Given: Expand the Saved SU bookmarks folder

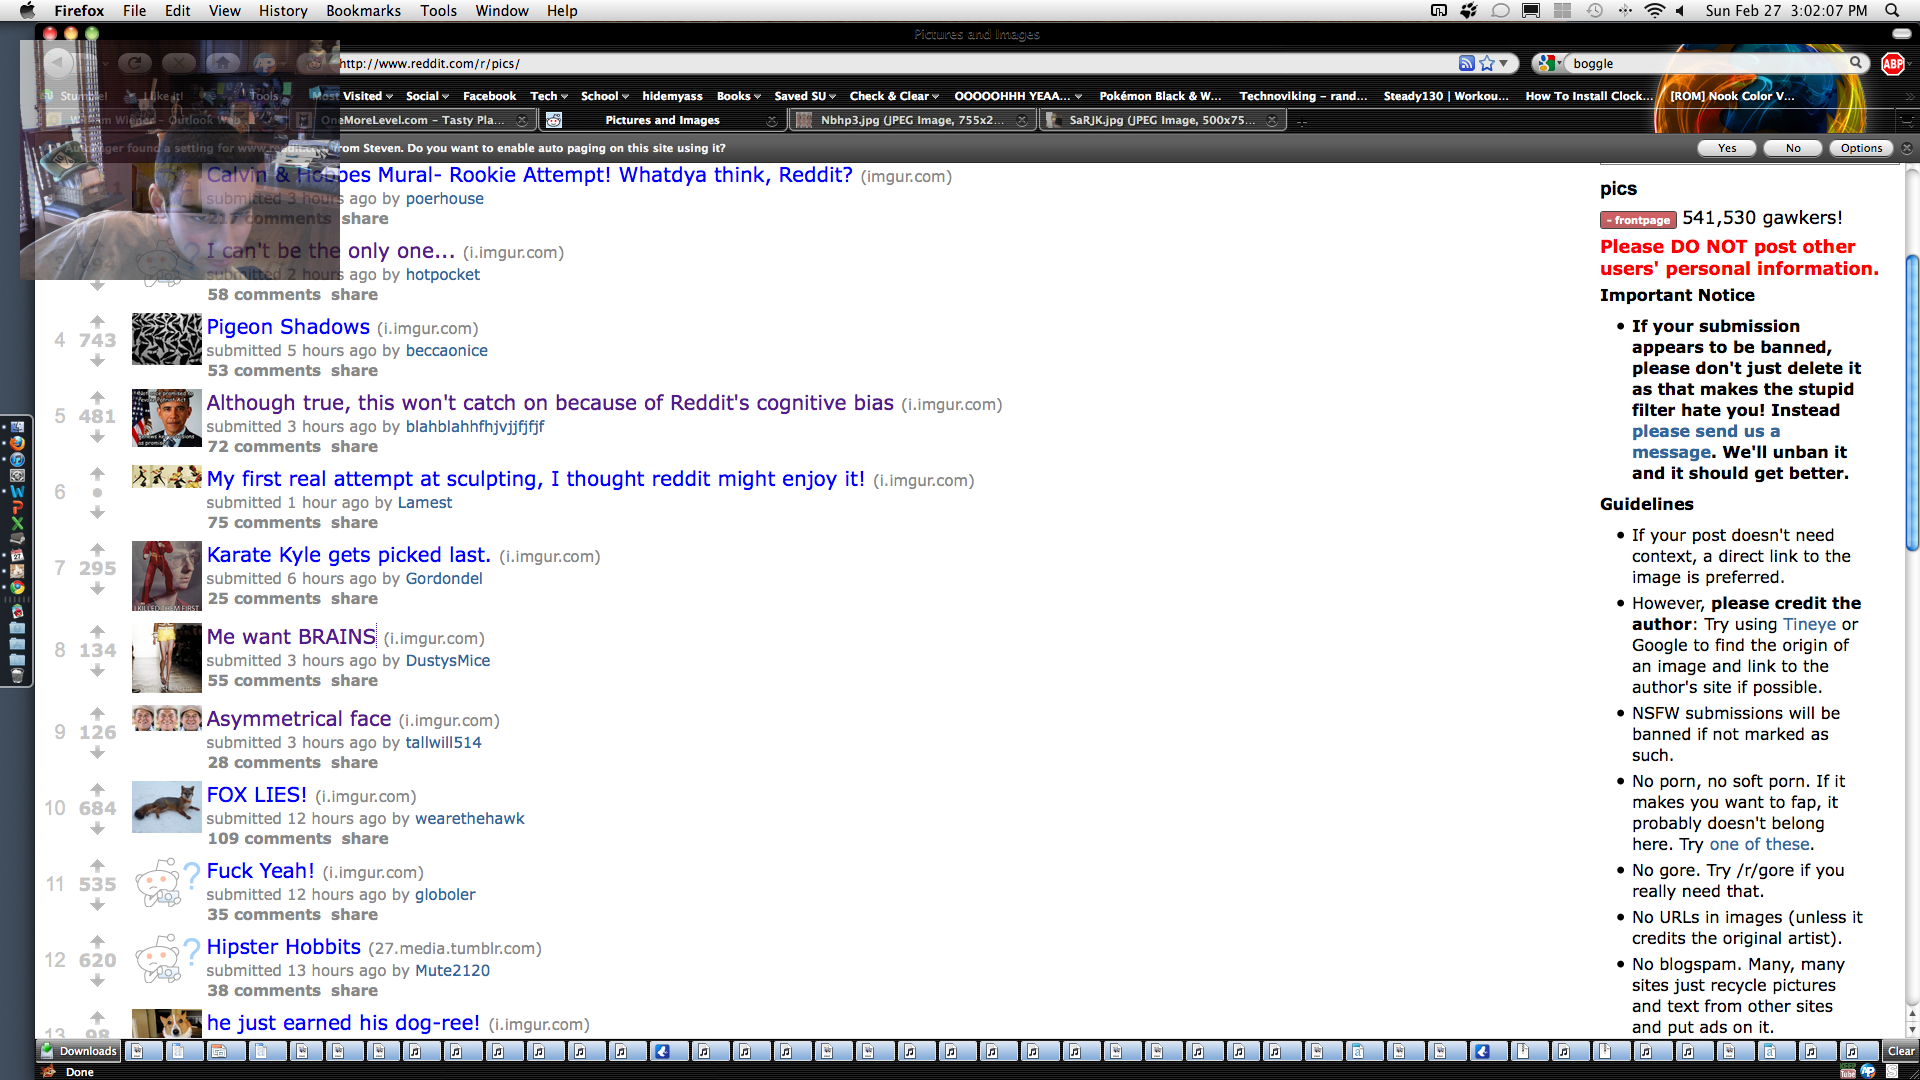Looking at the screenshot, I should (804, 96).
